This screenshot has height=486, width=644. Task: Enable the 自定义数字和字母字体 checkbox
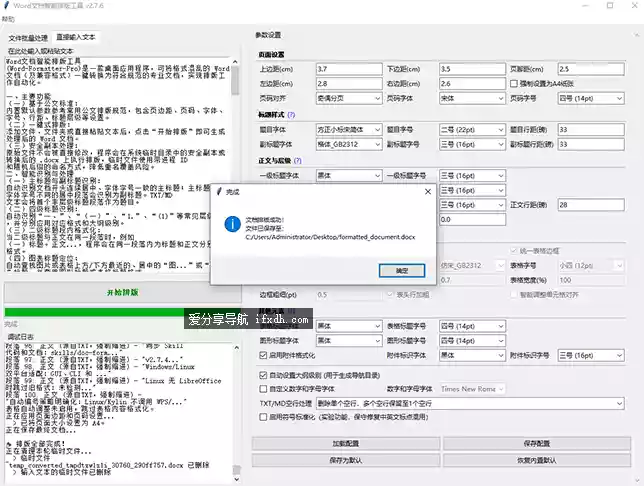tap(263, 389)
